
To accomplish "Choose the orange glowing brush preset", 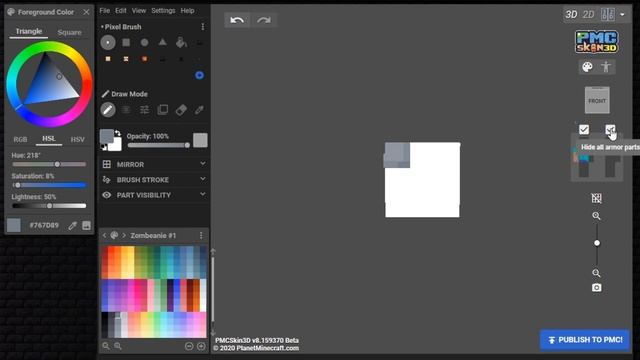I will click(144, 59).
